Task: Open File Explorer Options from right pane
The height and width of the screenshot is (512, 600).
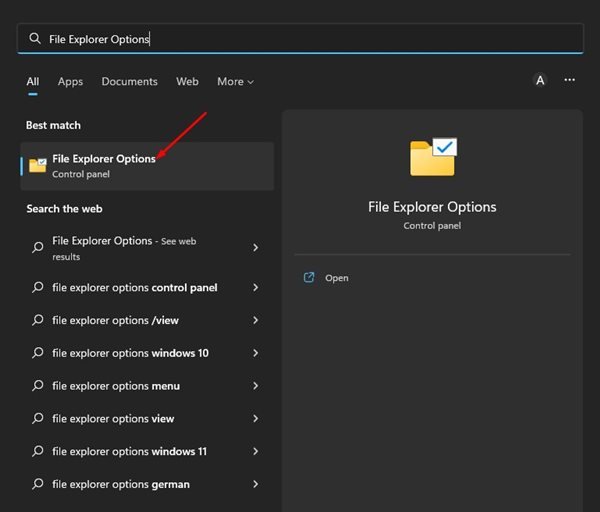Action: pos(337,278)
